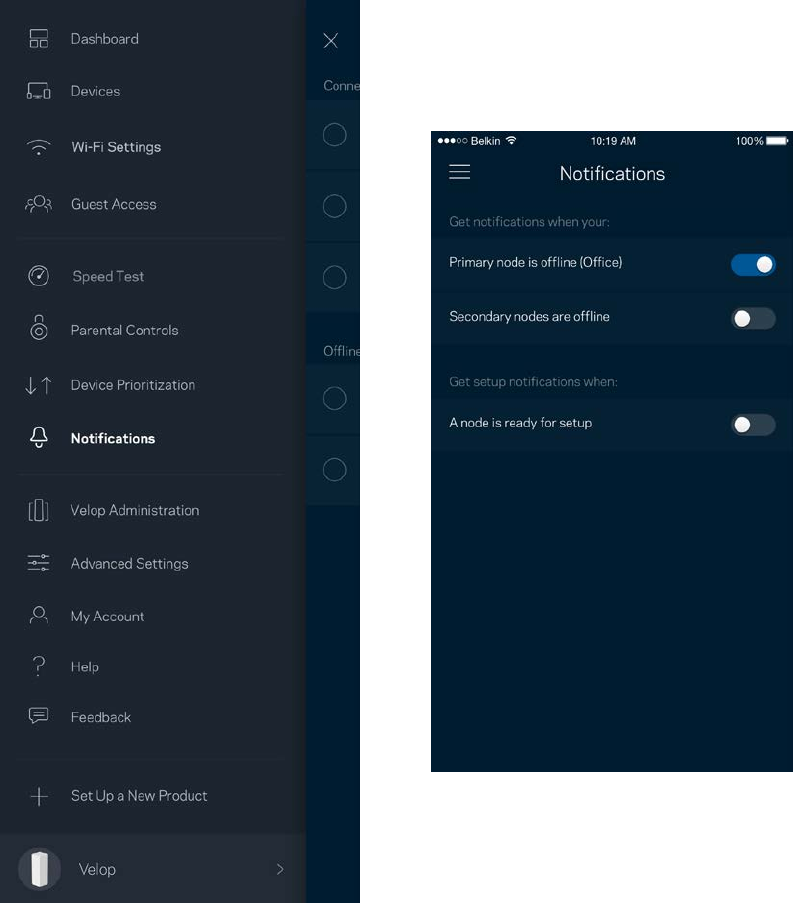Click the Device Prioritization arrows icon
This screenshot has width=793, height=903.
coord(39,385)
